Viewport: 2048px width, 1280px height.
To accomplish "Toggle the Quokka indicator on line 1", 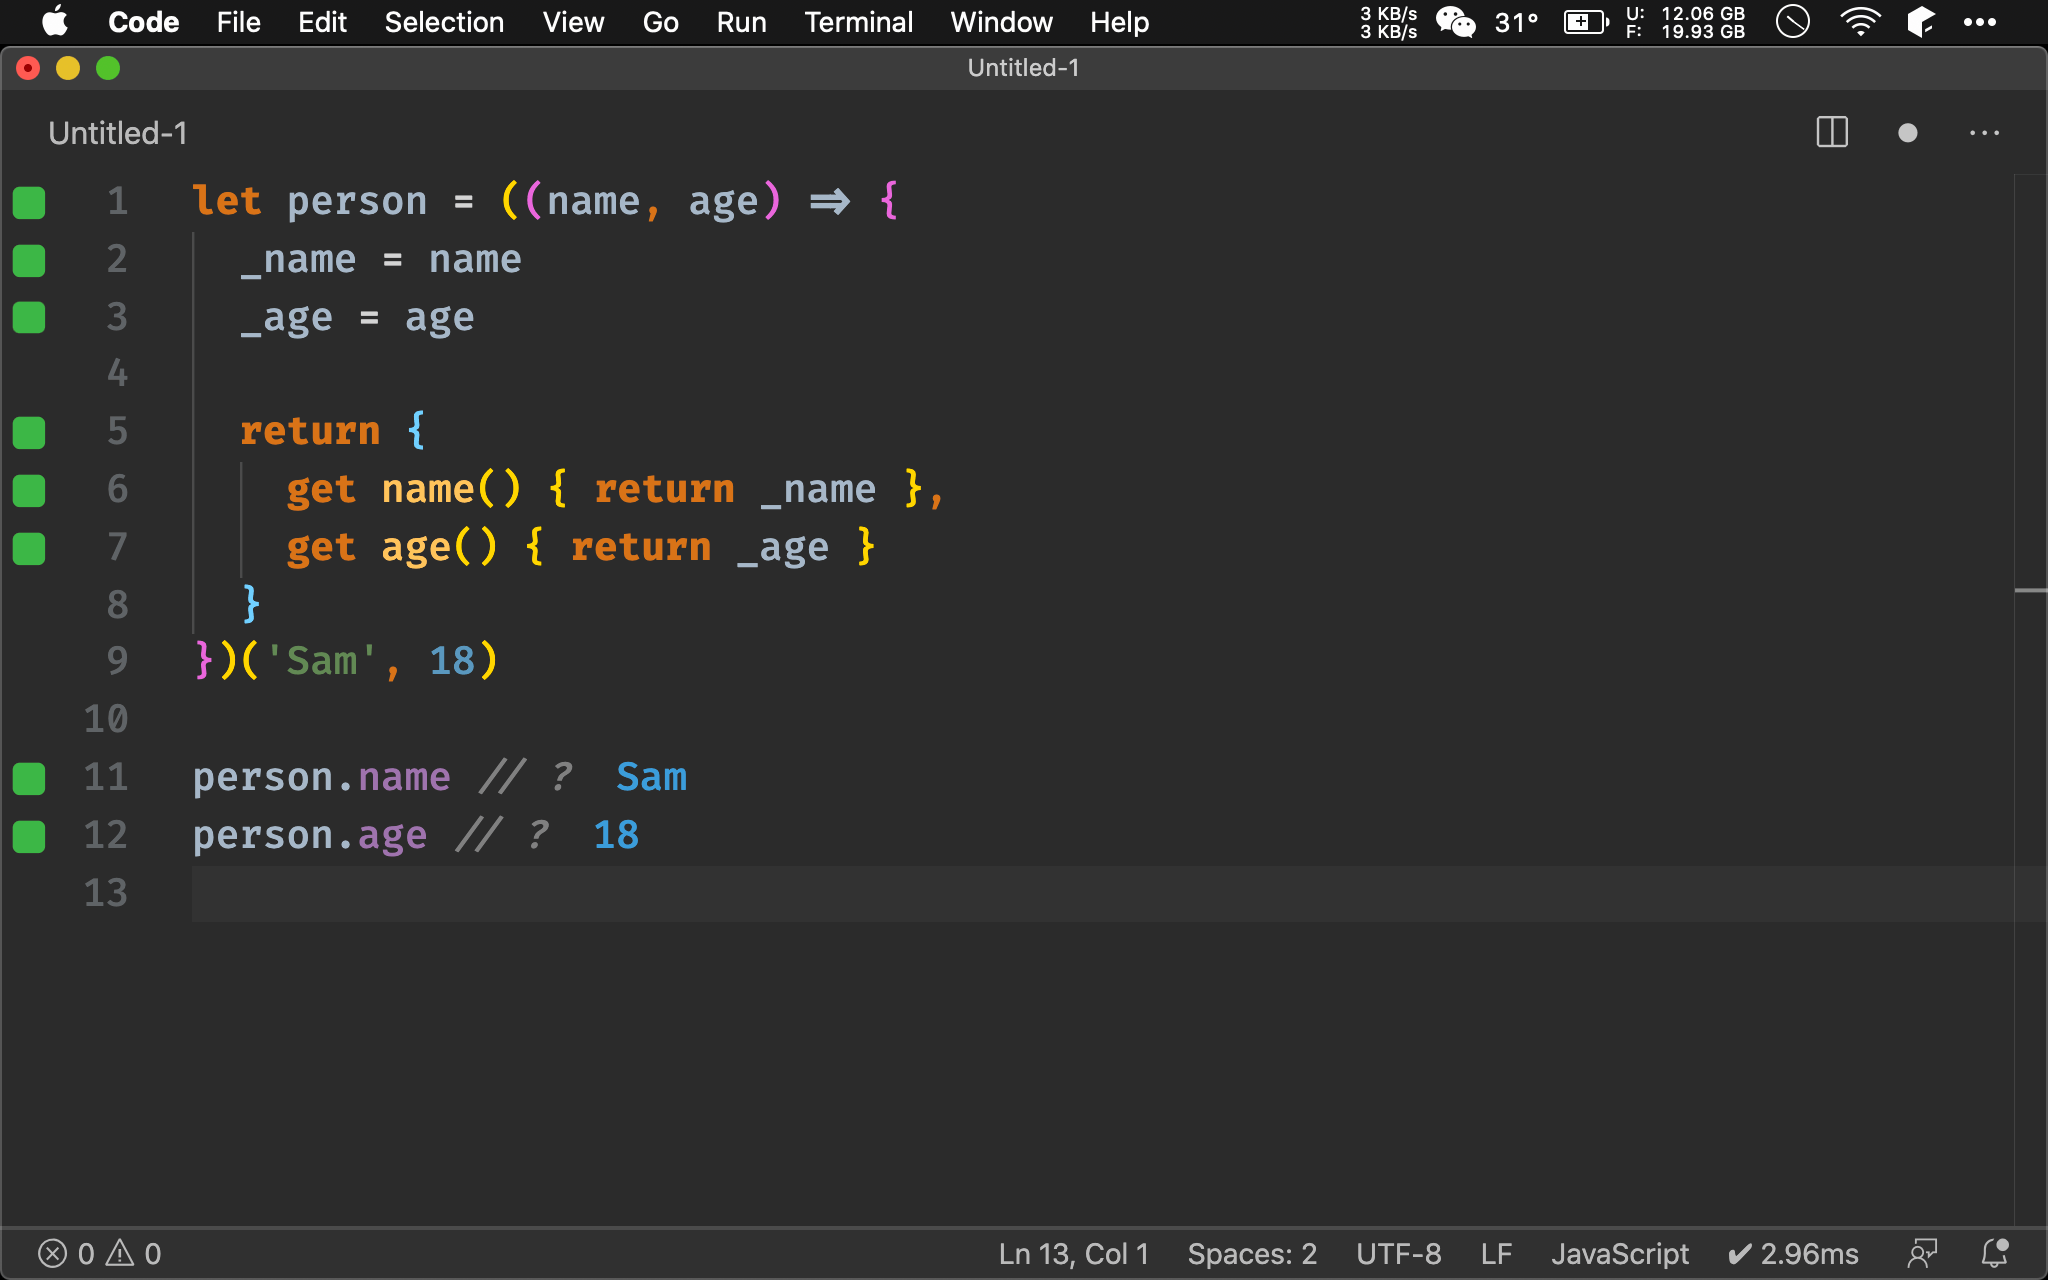I will 29,202.
